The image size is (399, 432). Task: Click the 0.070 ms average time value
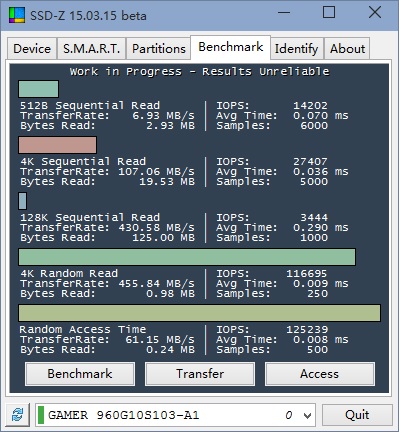[321, 116]
